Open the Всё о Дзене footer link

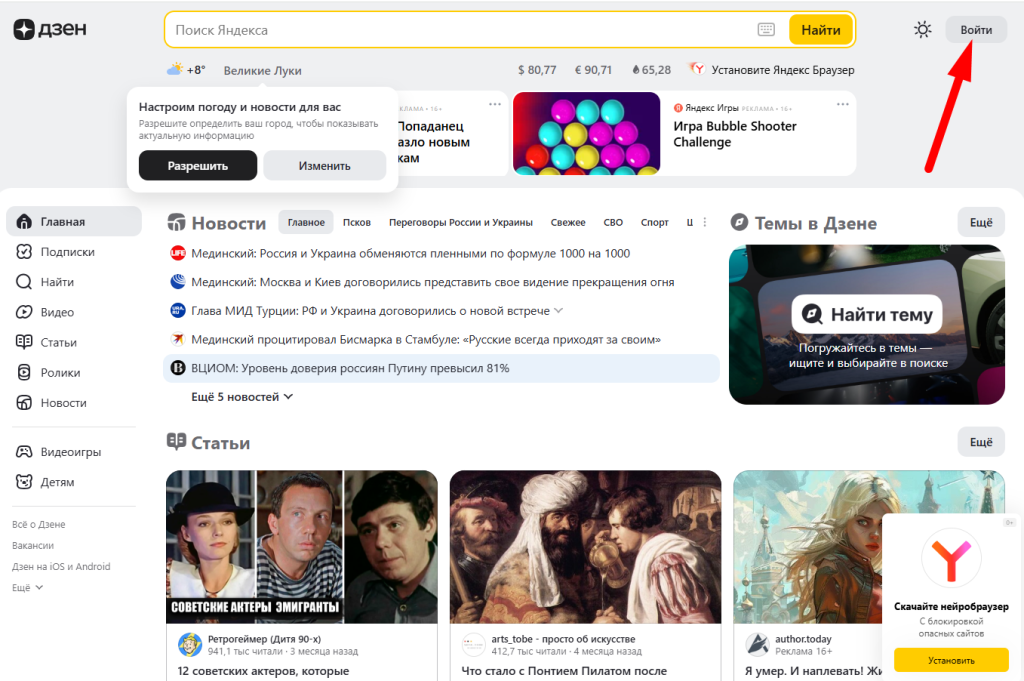pyautogui.click(x=39, y=524)
